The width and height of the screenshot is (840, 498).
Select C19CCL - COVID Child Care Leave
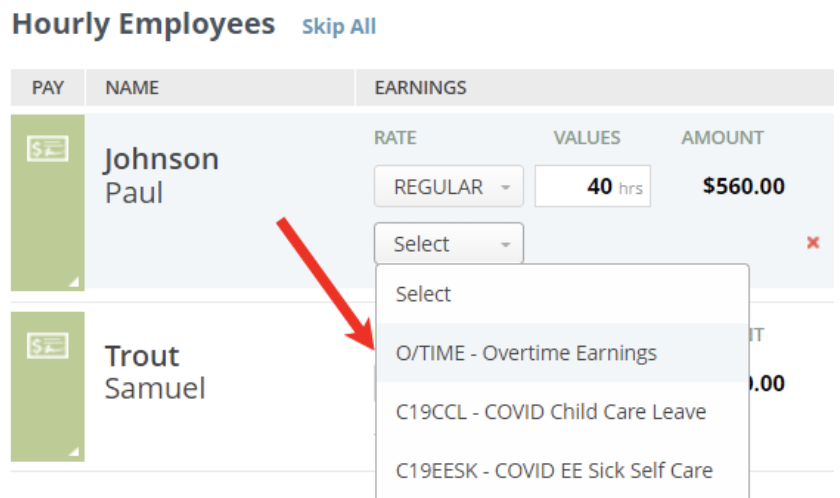tap(550, 411)
